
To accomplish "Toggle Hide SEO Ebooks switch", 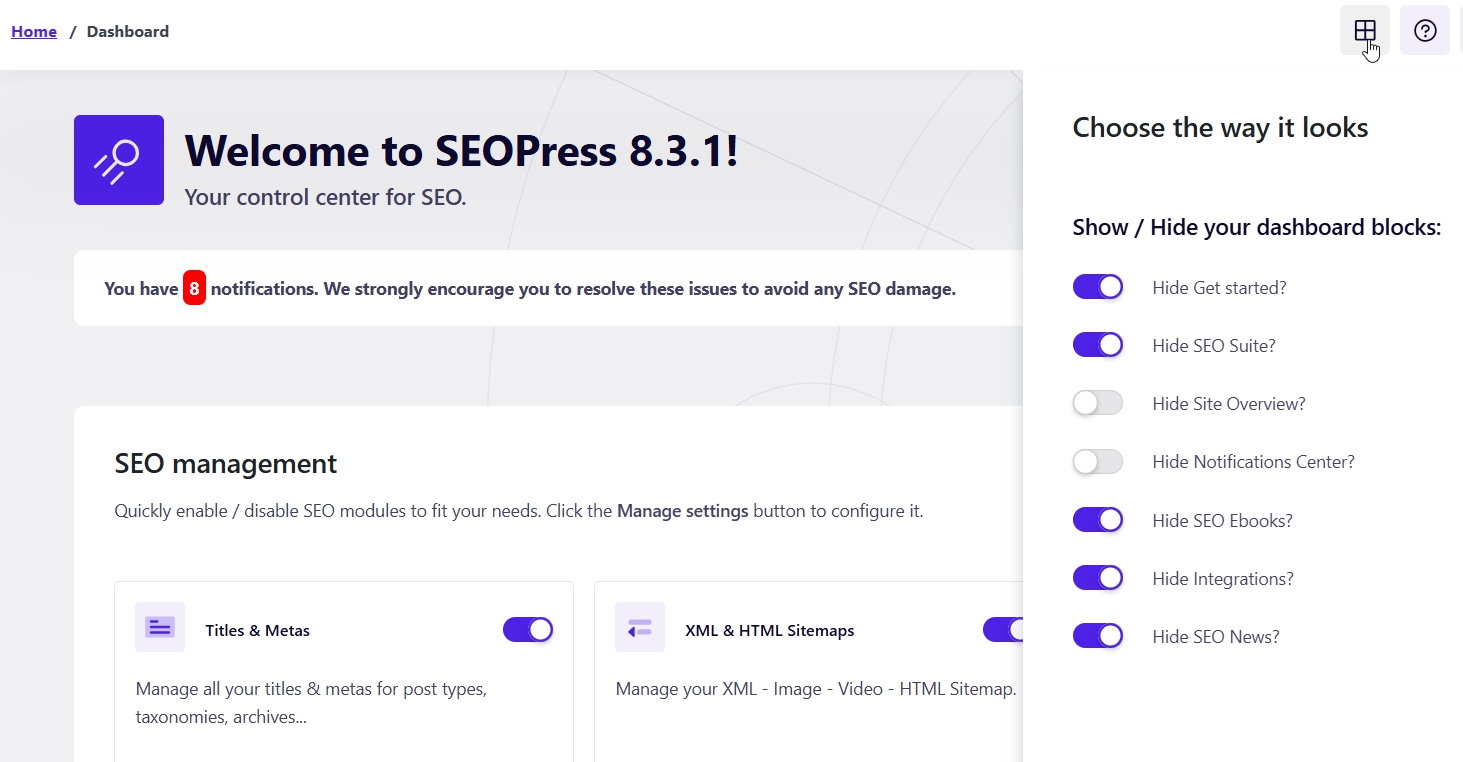I will click(1097, 520).
